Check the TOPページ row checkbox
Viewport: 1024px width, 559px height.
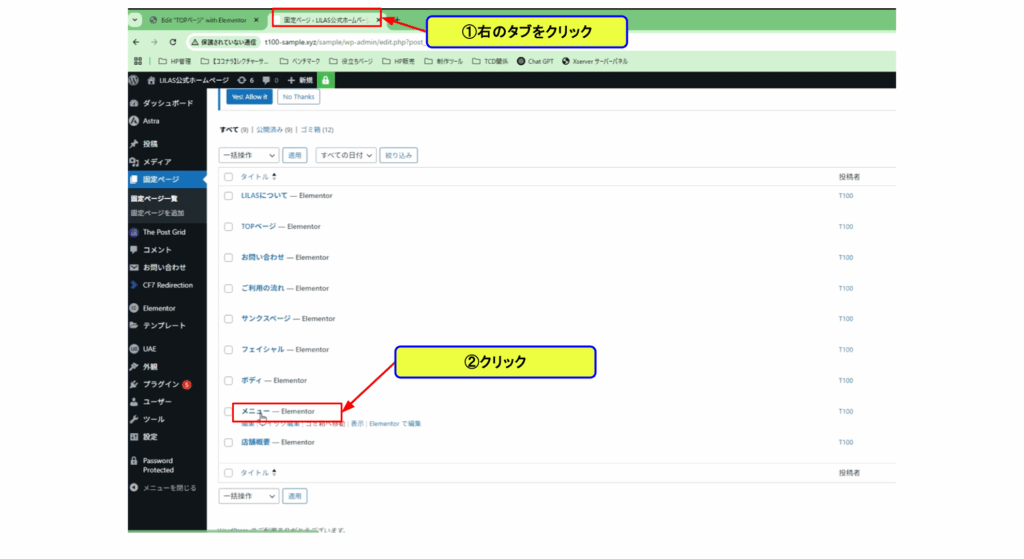point(229,227)
